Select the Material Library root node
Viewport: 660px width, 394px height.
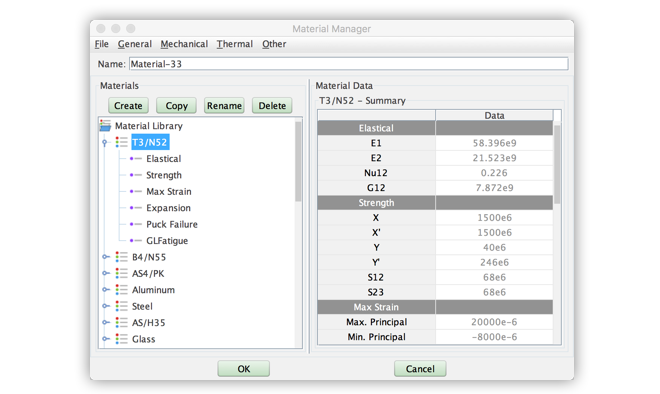pos(149,126)
